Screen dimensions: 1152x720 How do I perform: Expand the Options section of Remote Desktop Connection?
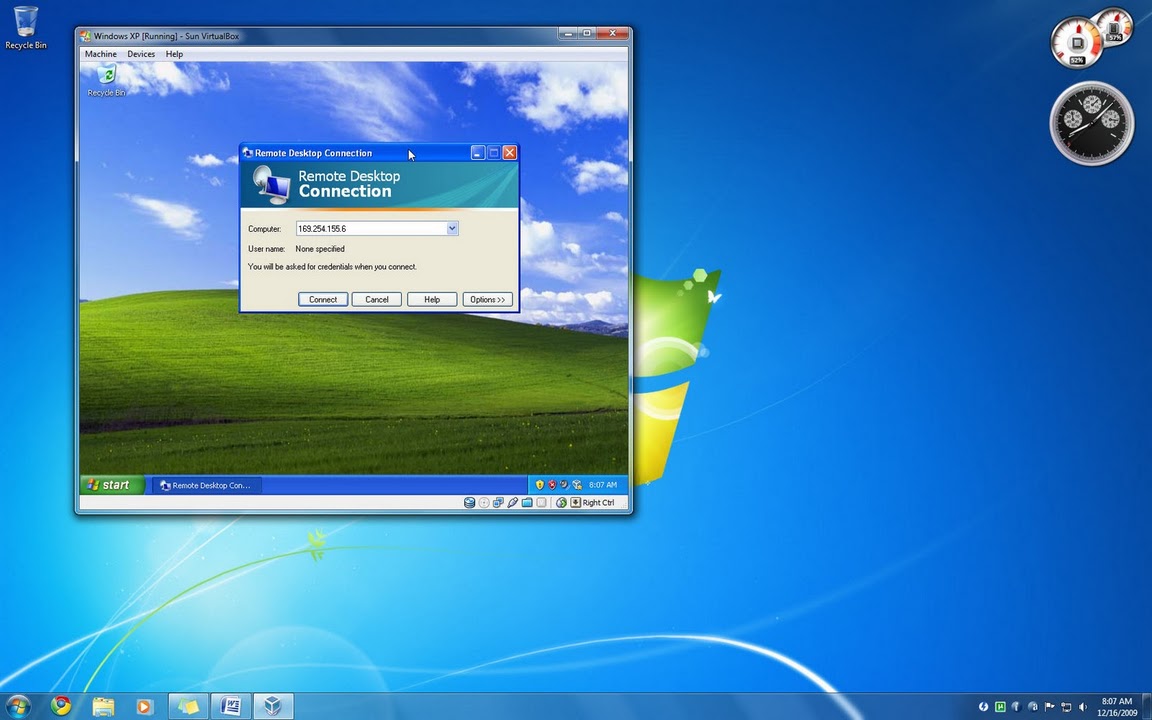487,299
